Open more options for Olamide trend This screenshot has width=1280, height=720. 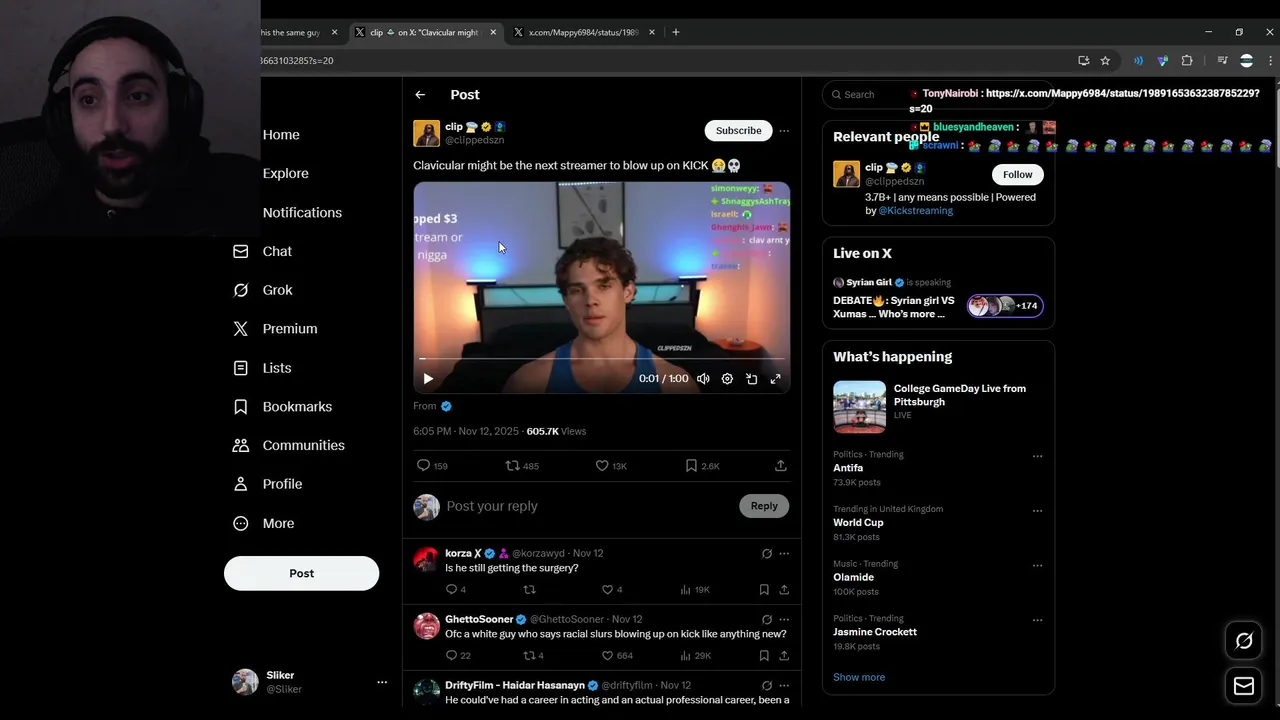pyautogui.click(x=1037, y=565)
